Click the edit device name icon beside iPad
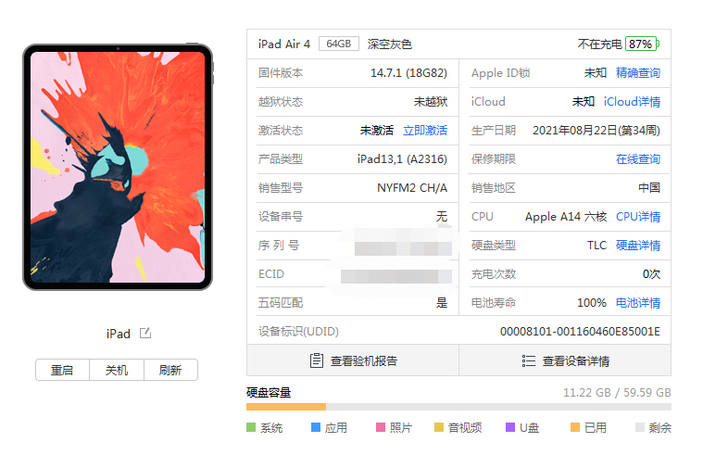The image size is (728, 455). (x=145, y=333)
